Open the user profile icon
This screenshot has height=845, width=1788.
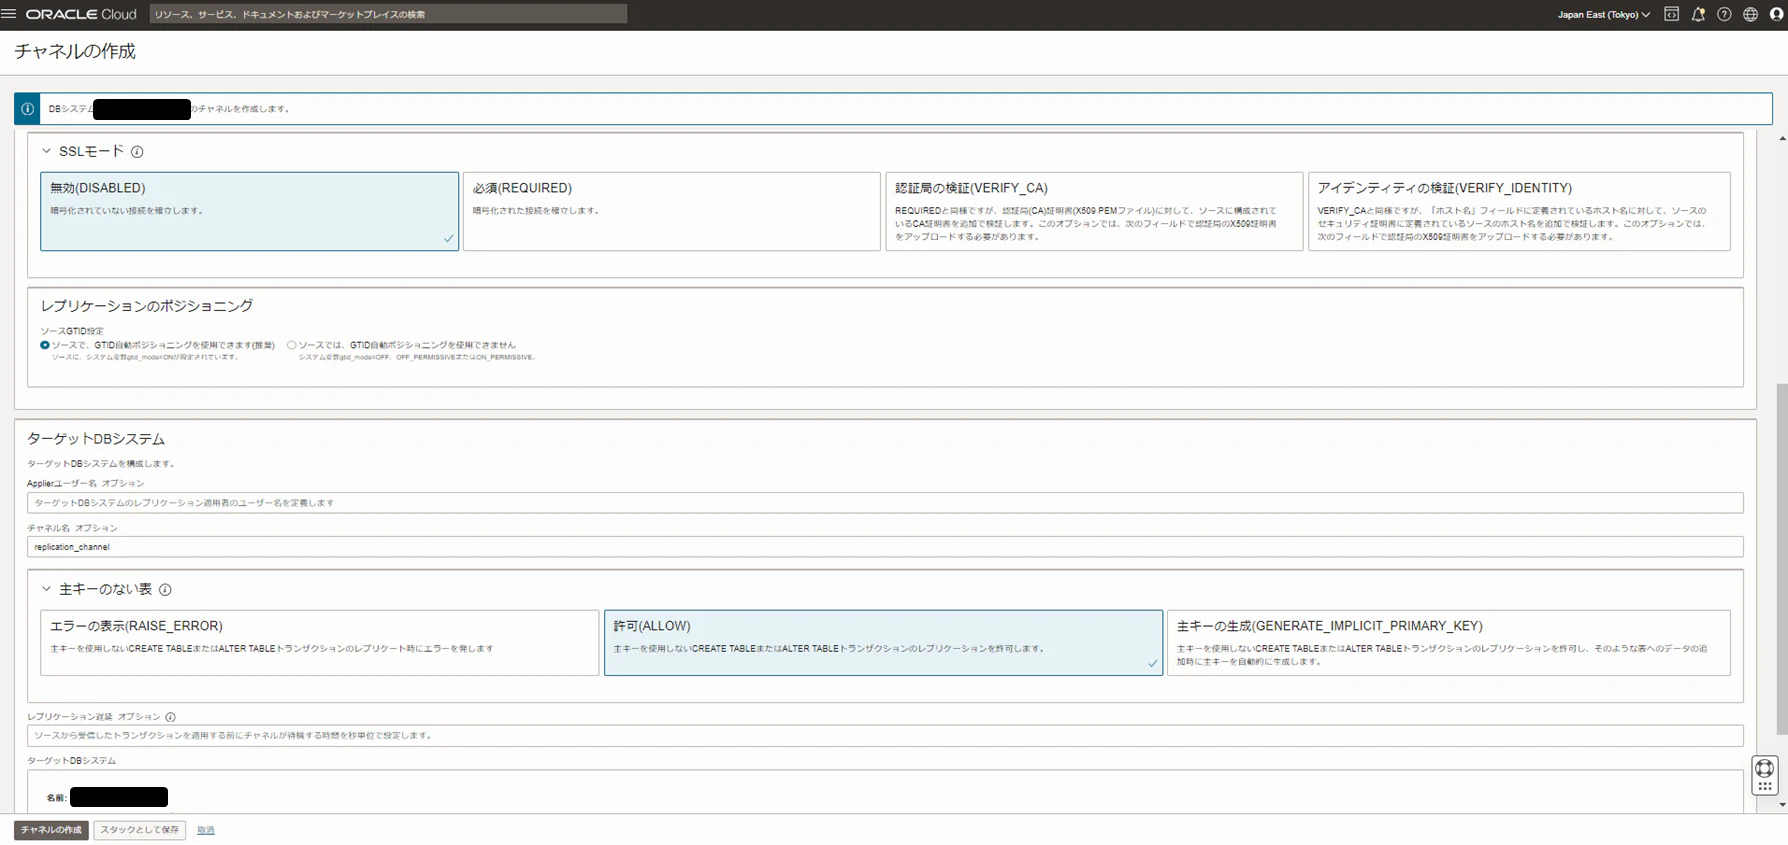[1776, 14]
